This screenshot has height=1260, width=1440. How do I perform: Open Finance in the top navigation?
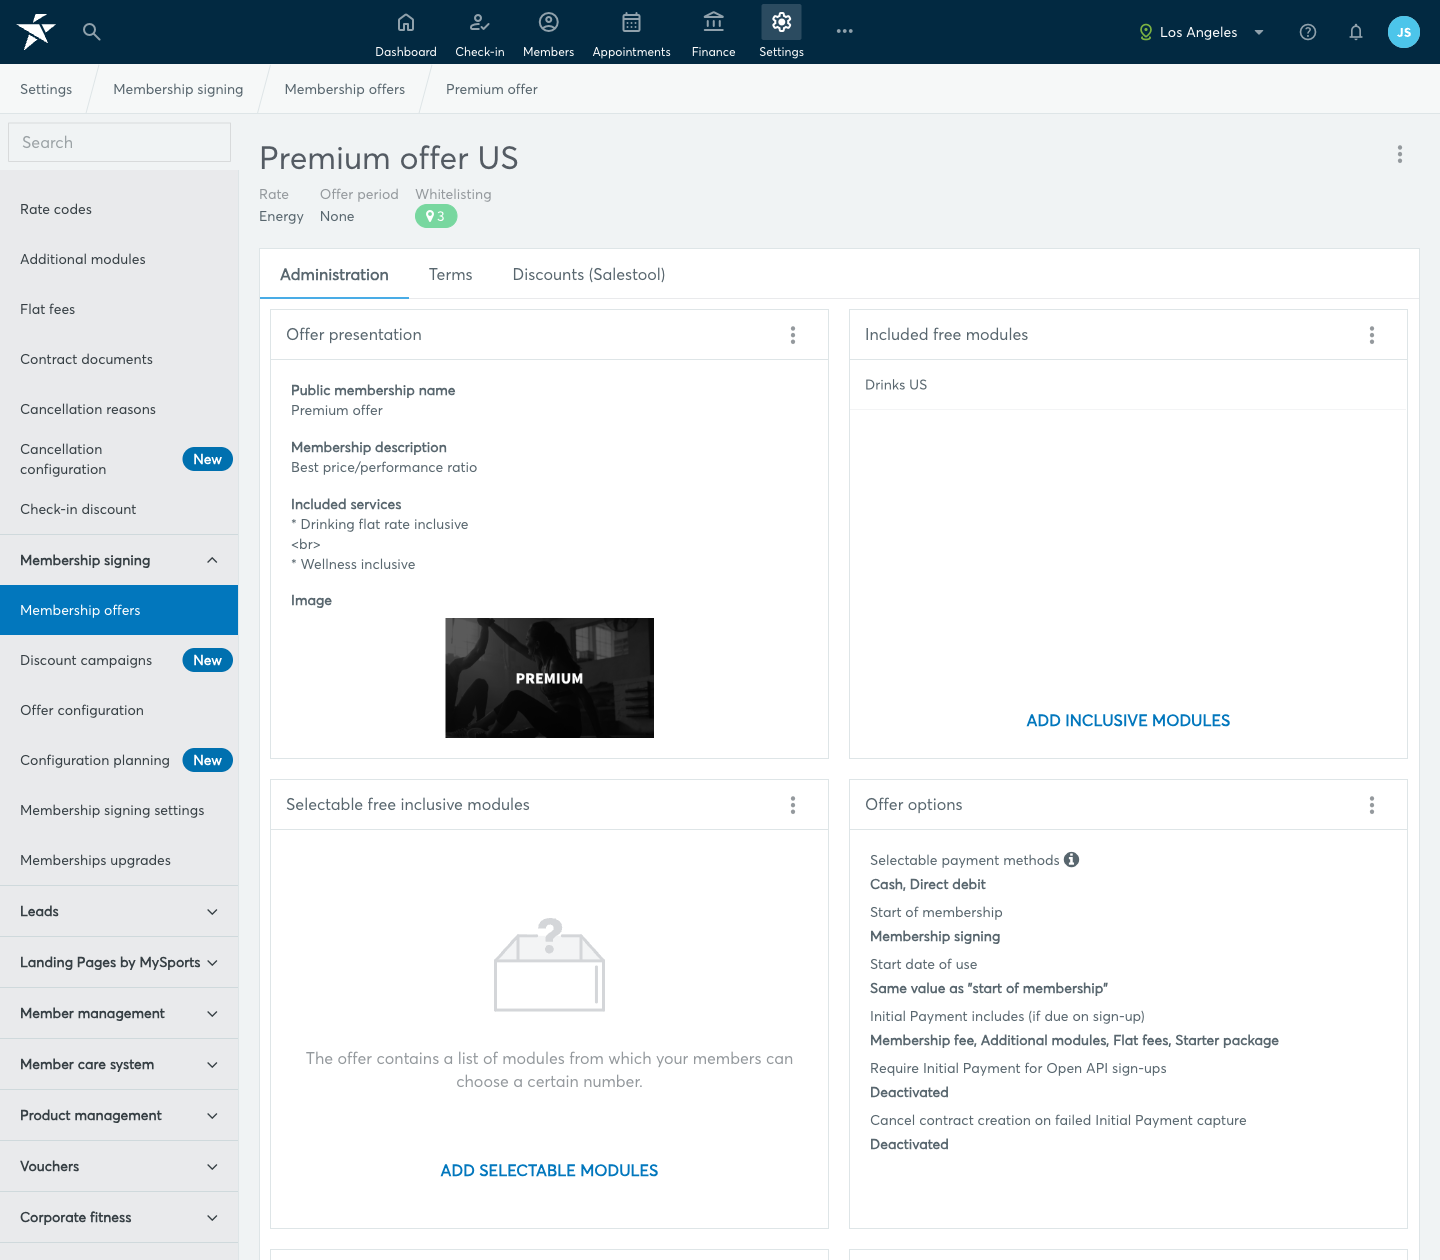tap(714, 33)
